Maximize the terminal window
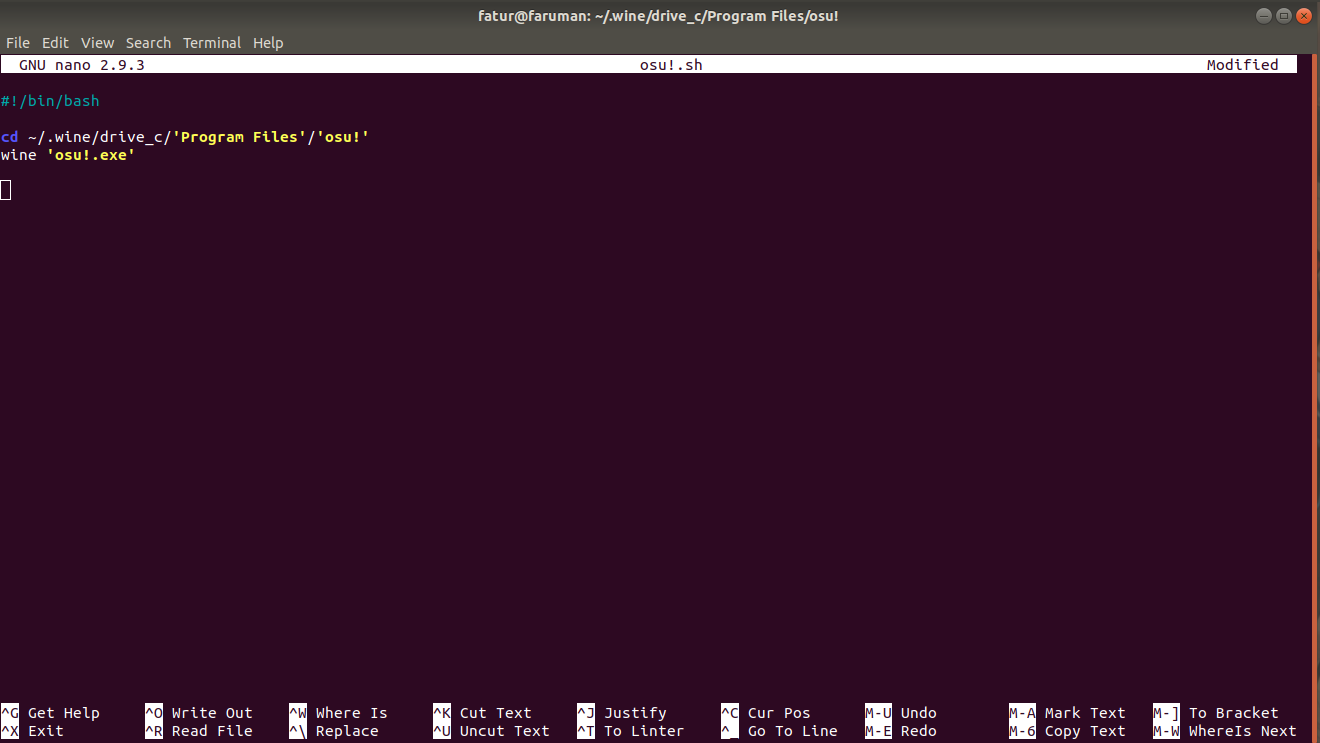Image resolution: width=1320 pixels, height=743 pixels. click(1283, 15)
